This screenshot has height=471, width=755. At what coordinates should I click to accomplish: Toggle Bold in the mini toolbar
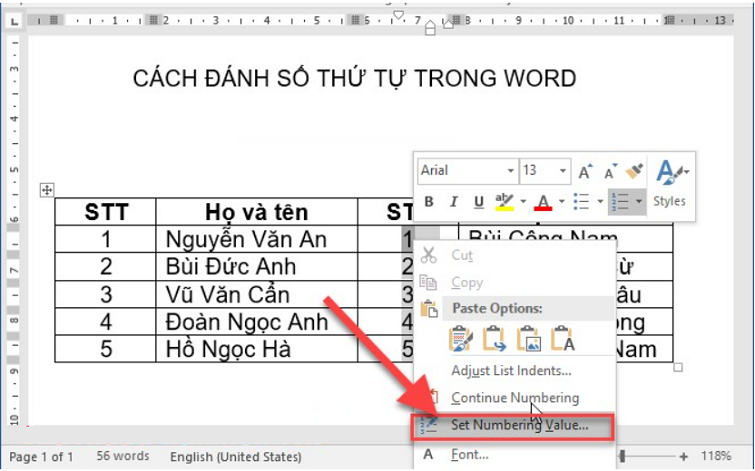(x=429, y=202)
